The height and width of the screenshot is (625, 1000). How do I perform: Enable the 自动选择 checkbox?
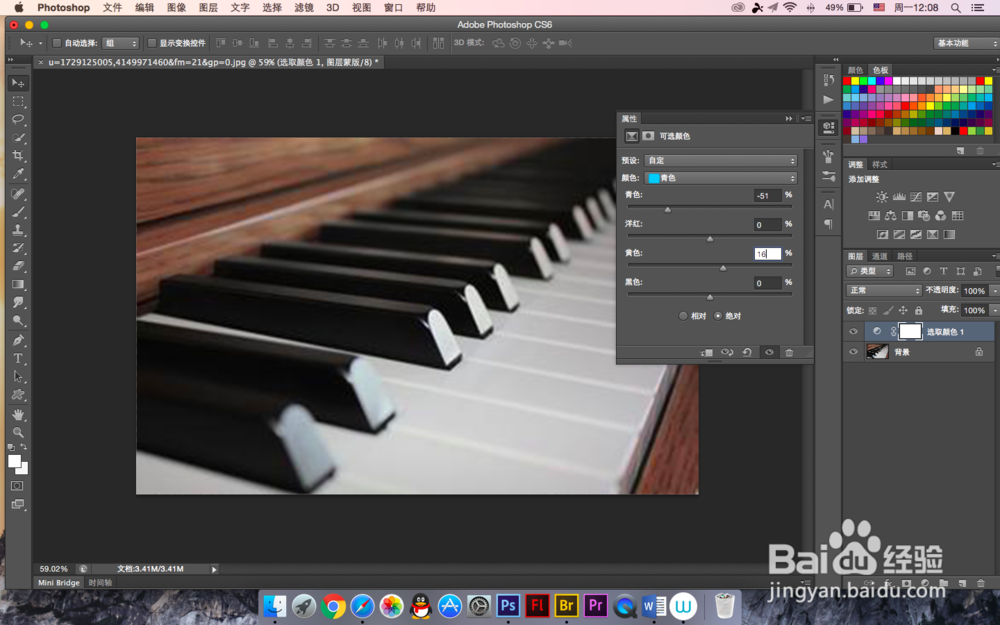(x=57, y=43)
